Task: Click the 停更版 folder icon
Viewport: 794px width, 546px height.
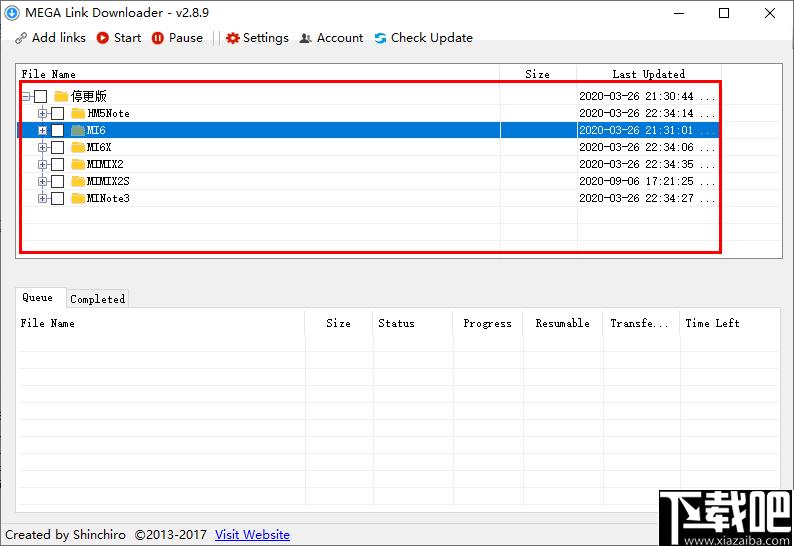Action: [61, 96]
